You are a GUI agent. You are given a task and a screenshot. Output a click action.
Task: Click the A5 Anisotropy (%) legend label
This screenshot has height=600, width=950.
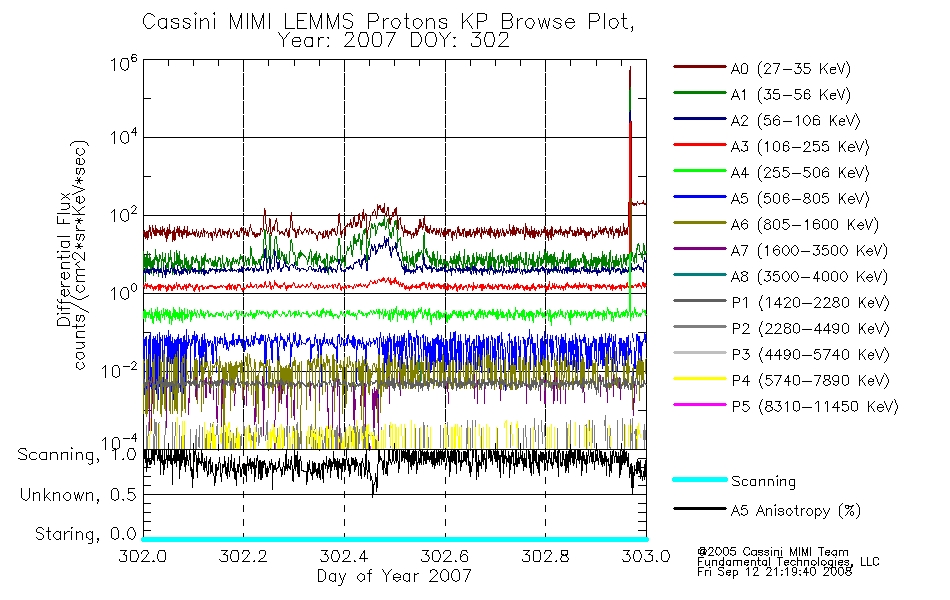(x=795, y=511)
